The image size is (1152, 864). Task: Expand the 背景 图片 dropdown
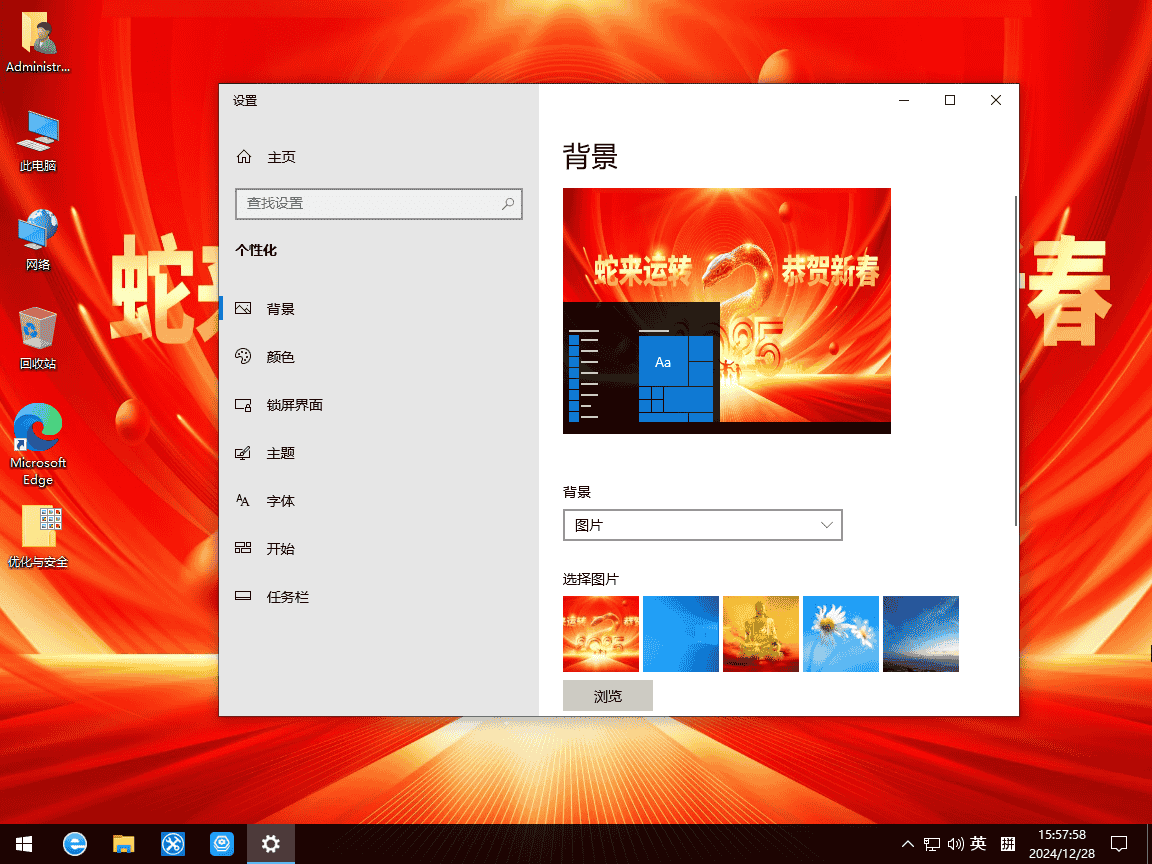(x=702, y=525)
